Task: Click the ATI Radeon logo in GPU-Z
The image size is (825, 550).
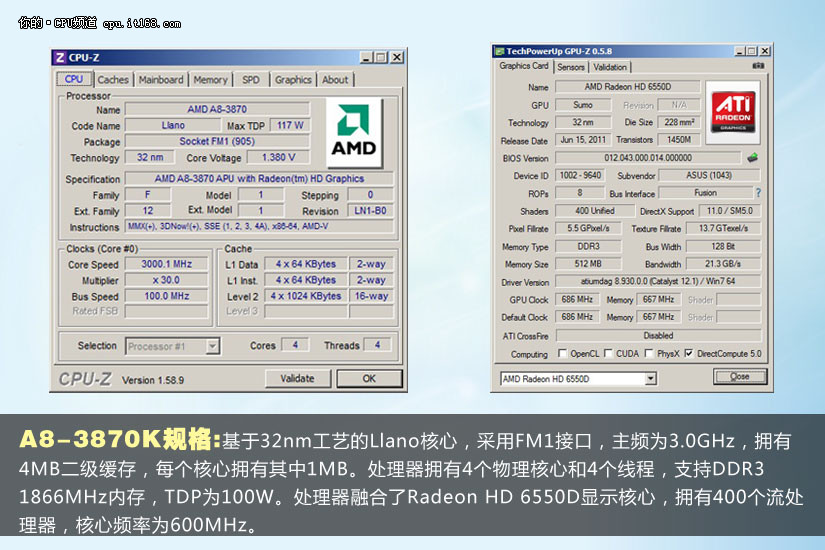Action: point(733,112)
